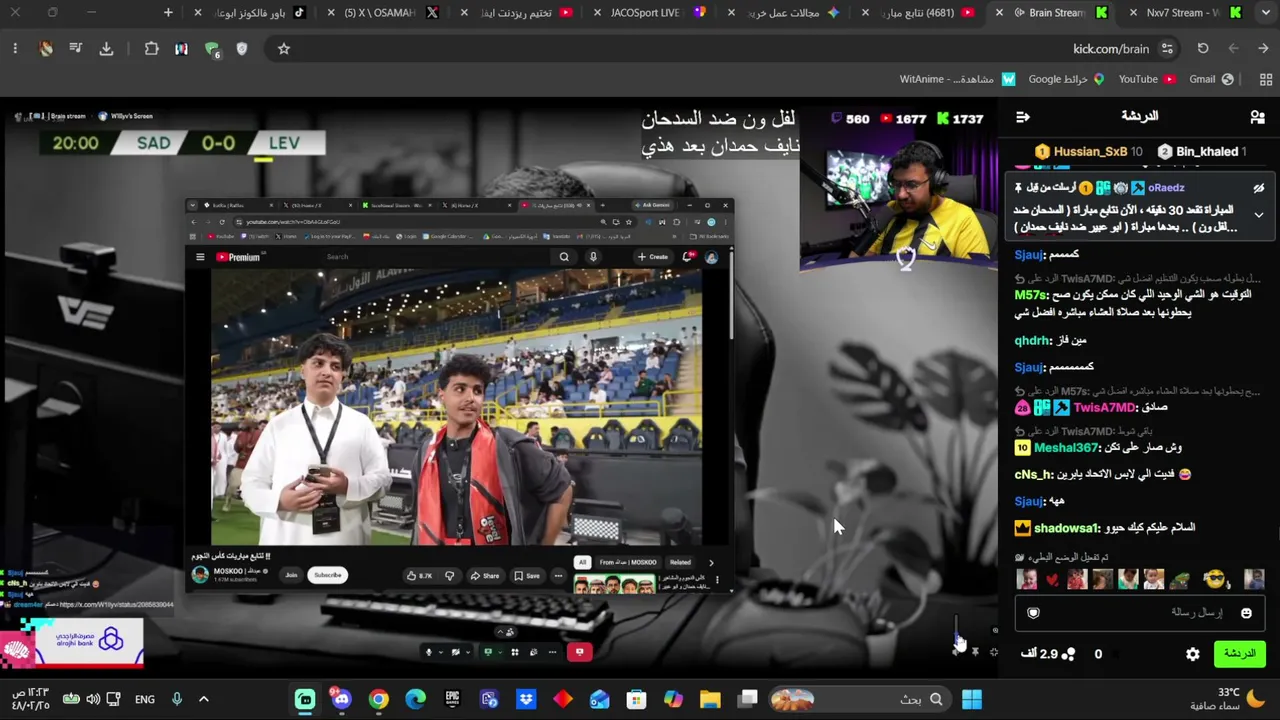Click the shield icon in message input
The width and height of the screenshot is (1280, 720).
1034,613
